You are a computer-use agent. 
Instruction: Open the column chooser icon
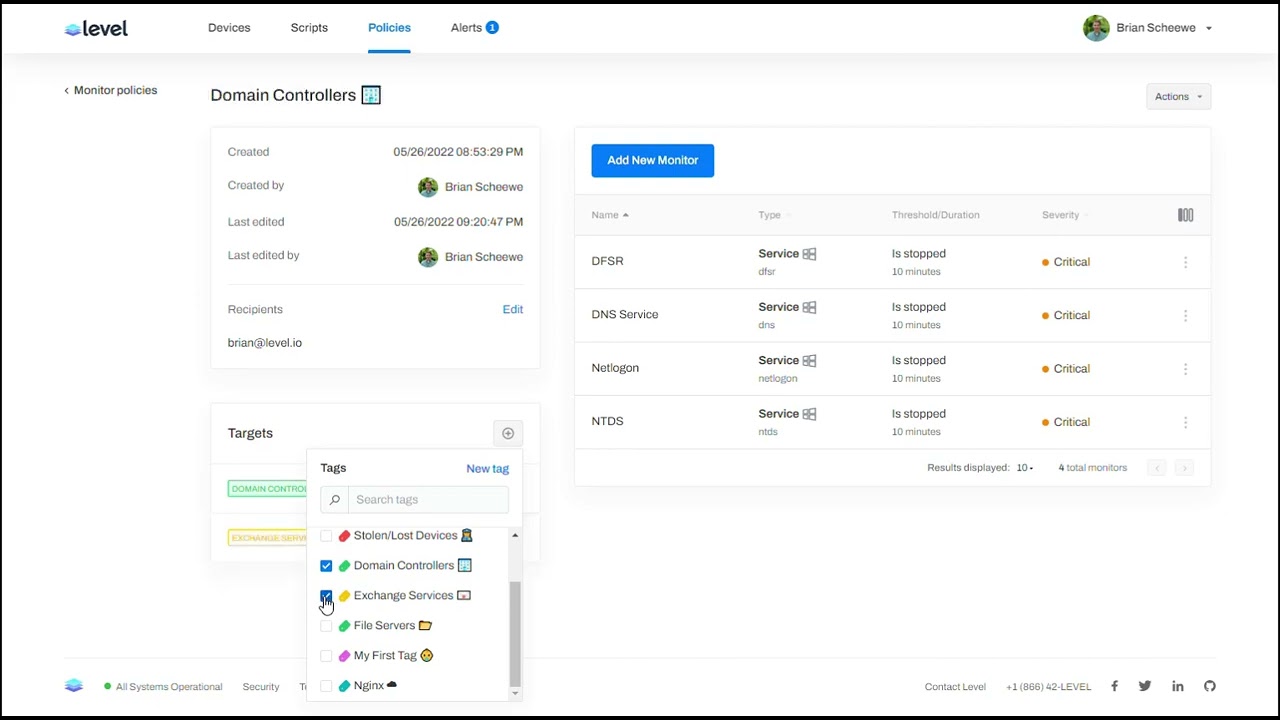point(1185,215)
